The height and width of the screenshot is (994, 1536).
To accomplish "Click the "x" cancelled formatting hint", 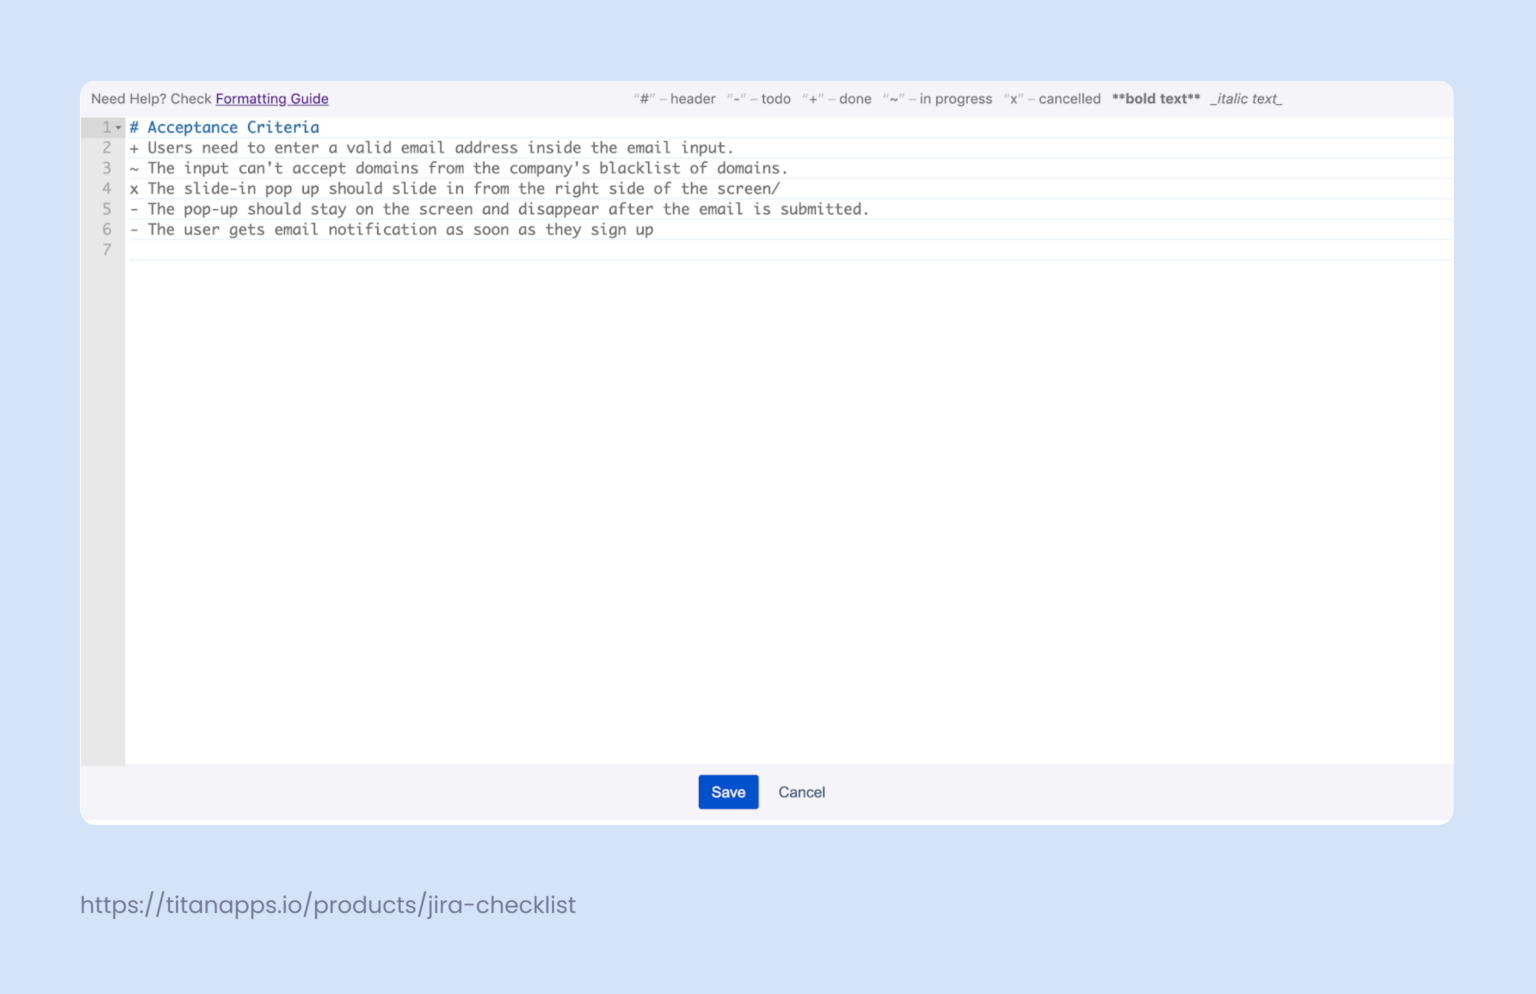I will (1013, 99).
